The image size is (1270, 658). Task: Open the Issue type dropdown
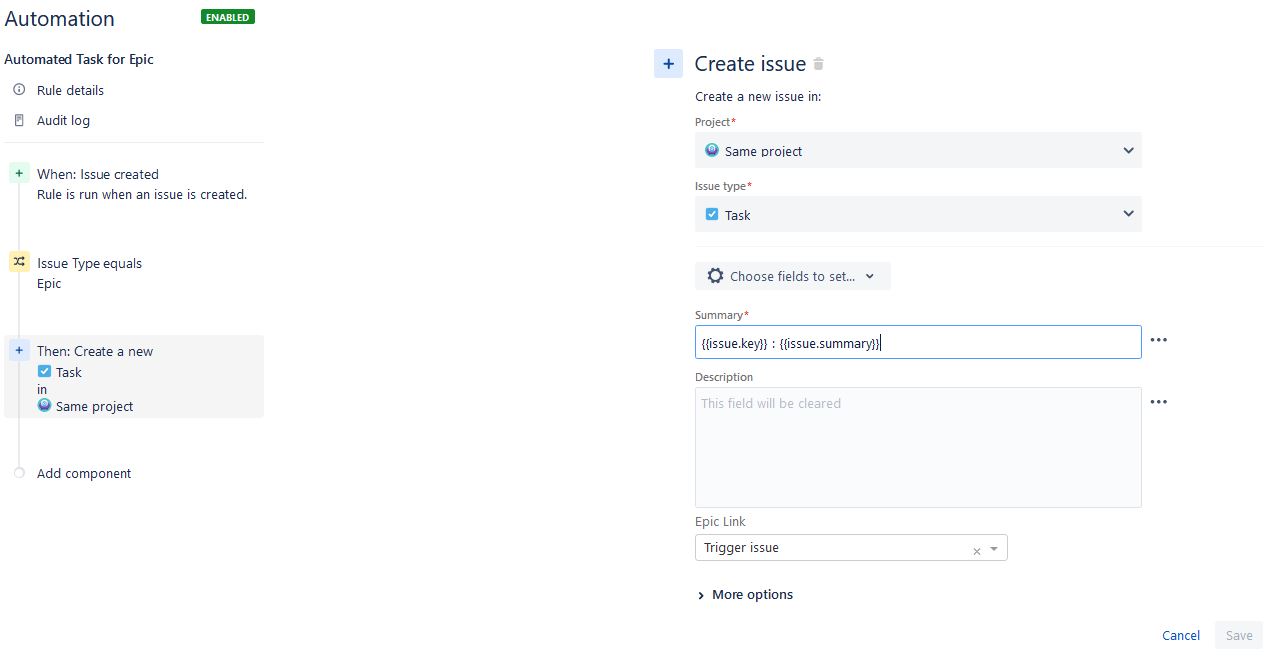point(1128,214)
